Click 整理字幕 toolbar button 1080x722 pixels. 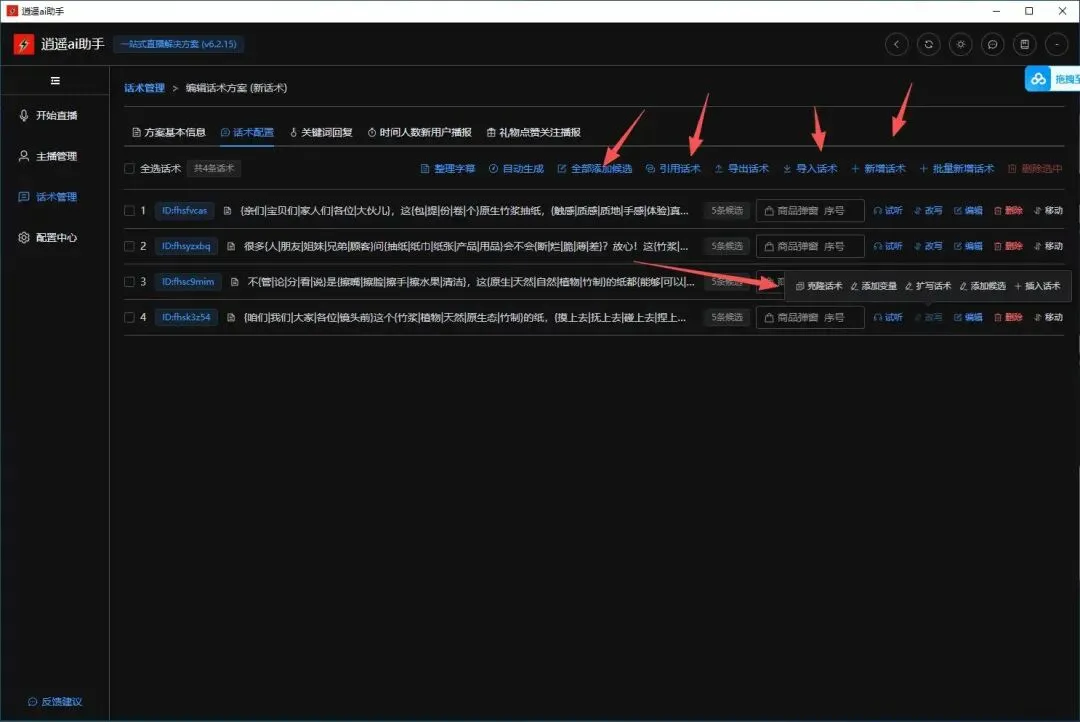coord(448,168)
